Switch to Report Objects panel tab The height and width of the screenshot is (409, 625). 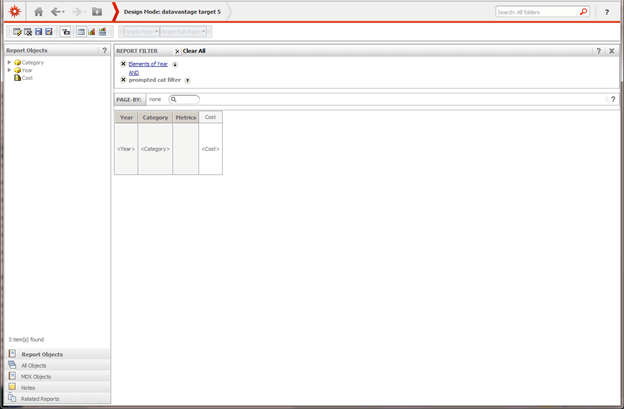(x=59, y=354)
